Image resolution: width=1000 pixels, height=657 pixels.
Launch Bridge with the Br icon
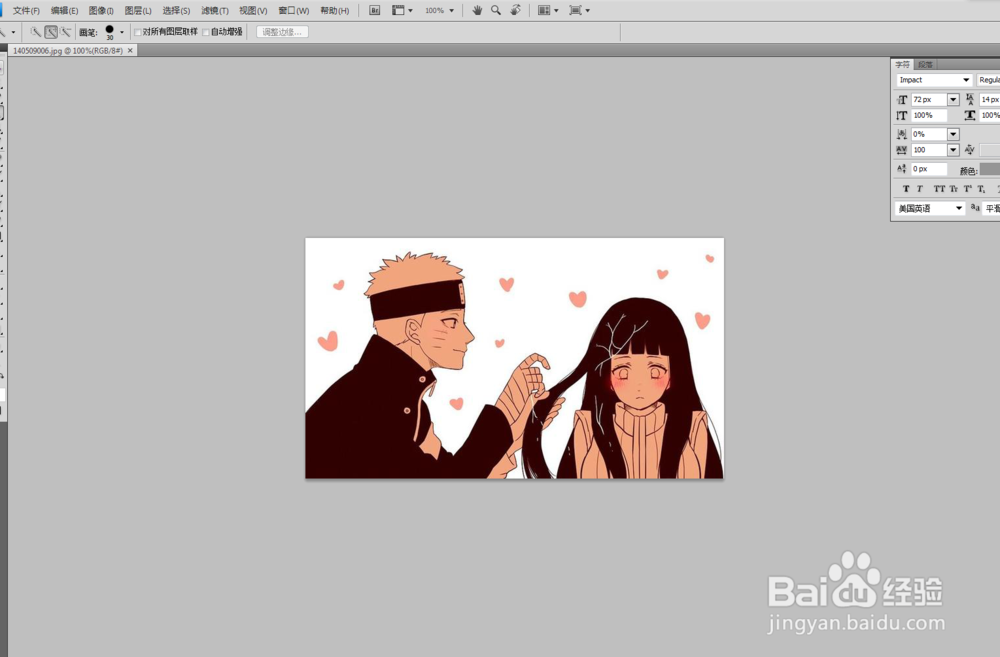pyautogui.click(x=375, y=10)
